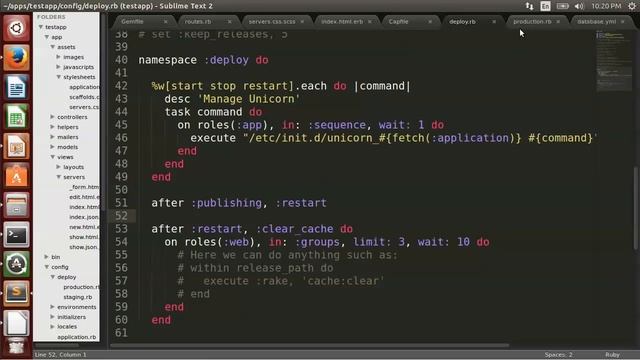This screenshot has width=640, height=360.
Task: Open staging.rb in the sidebar
Action: point(78,297)
